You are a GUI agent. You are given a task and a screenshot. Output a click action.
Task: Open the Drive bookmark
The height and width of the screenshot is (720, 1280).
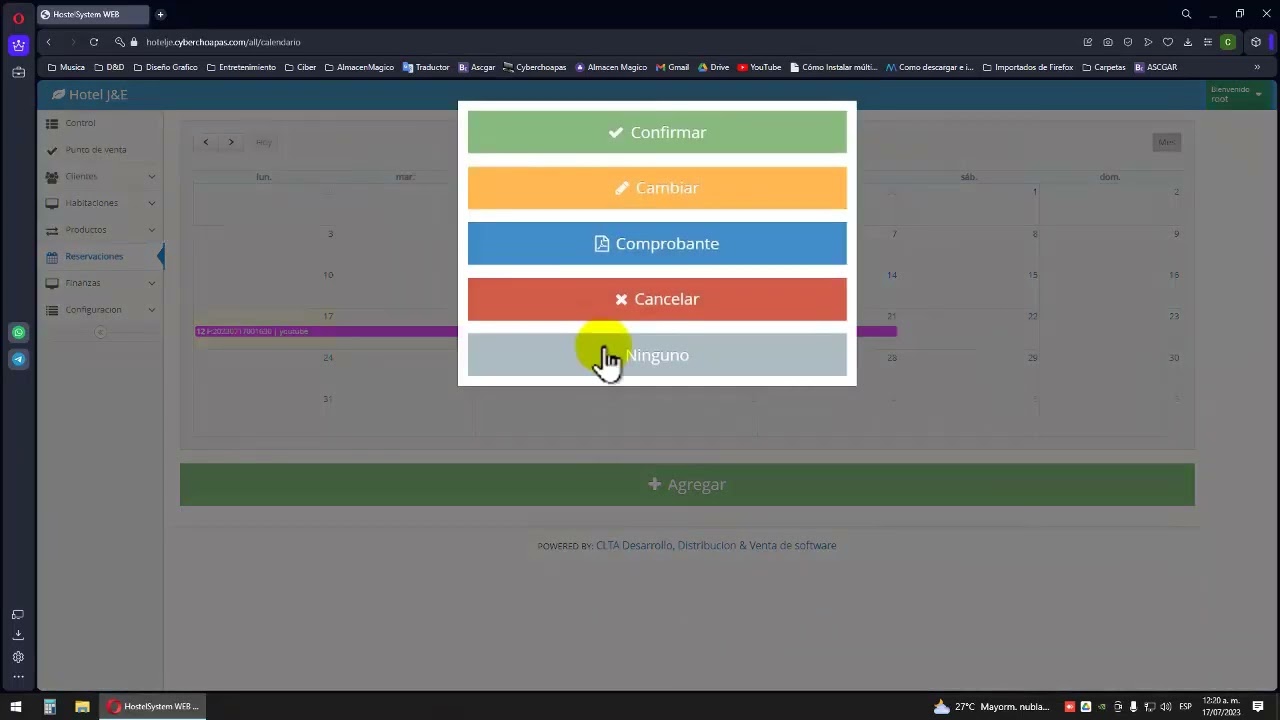point(714,67)
